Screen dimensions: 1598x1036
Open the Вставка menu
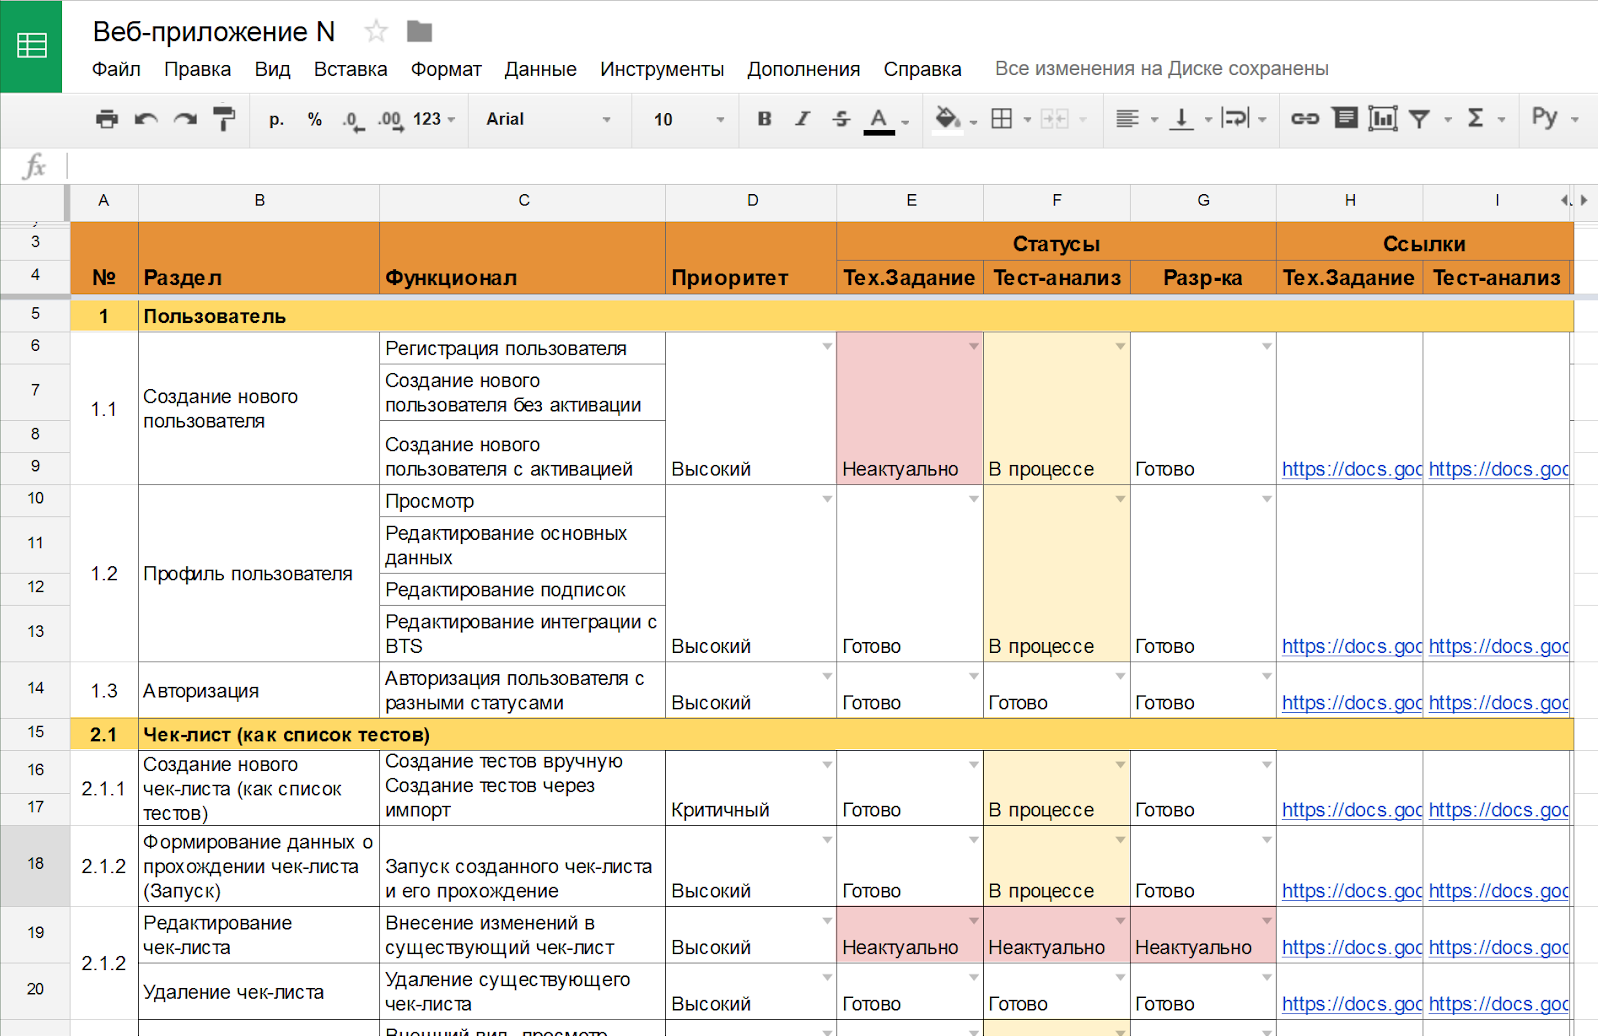click(350, 69)
